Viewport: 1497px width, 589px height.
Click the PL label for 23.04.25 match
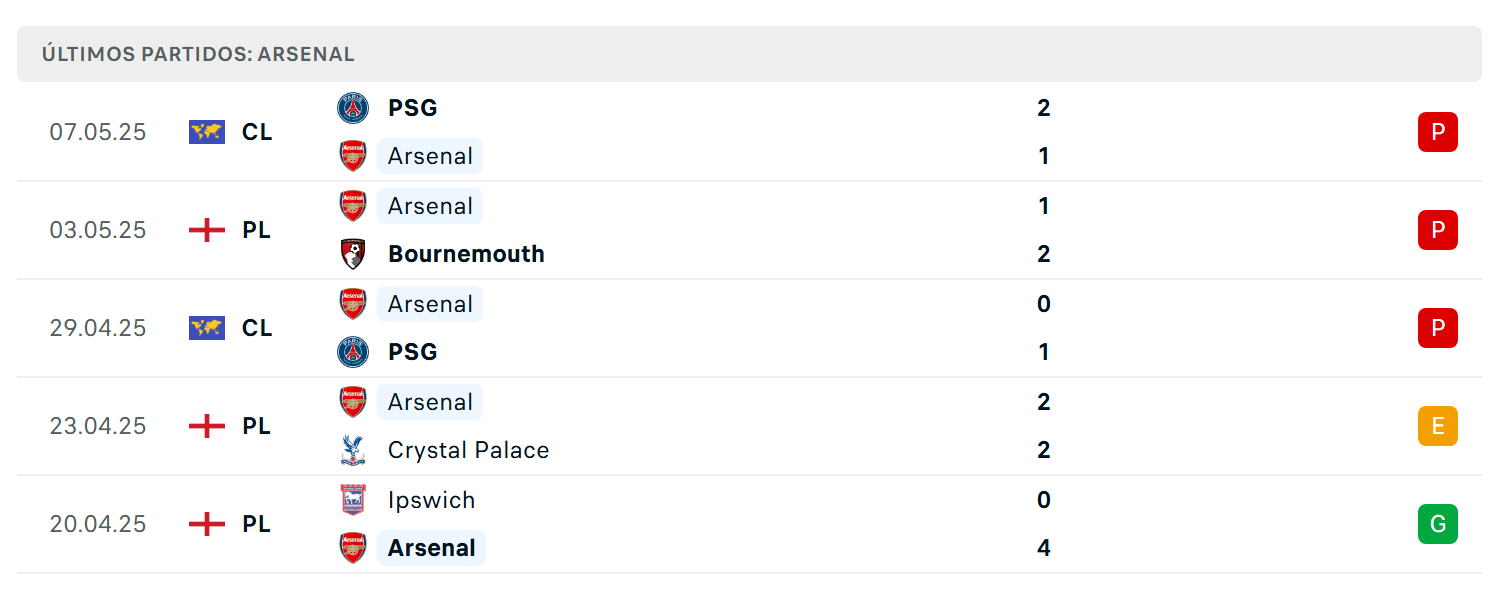pos(257,426)
